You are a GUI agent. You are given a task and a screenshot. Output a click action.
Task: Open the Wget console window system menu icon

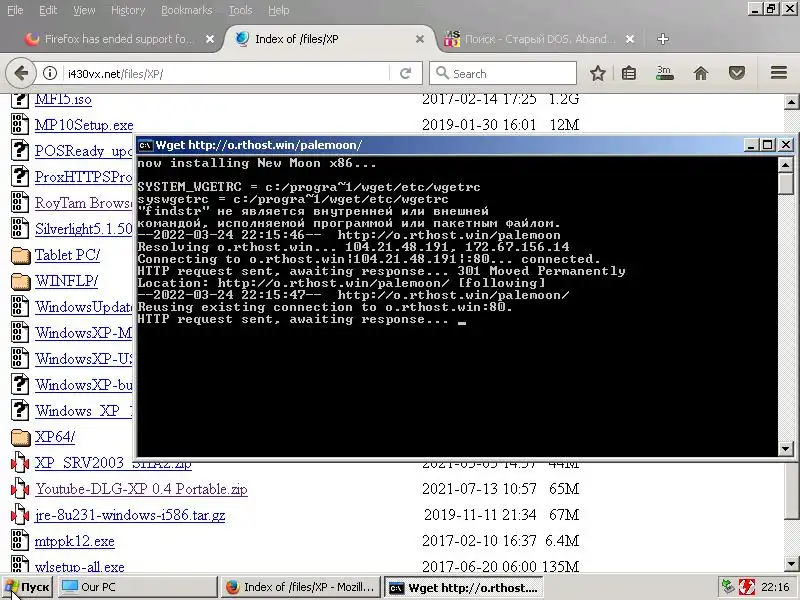click(x=145, y=145)
